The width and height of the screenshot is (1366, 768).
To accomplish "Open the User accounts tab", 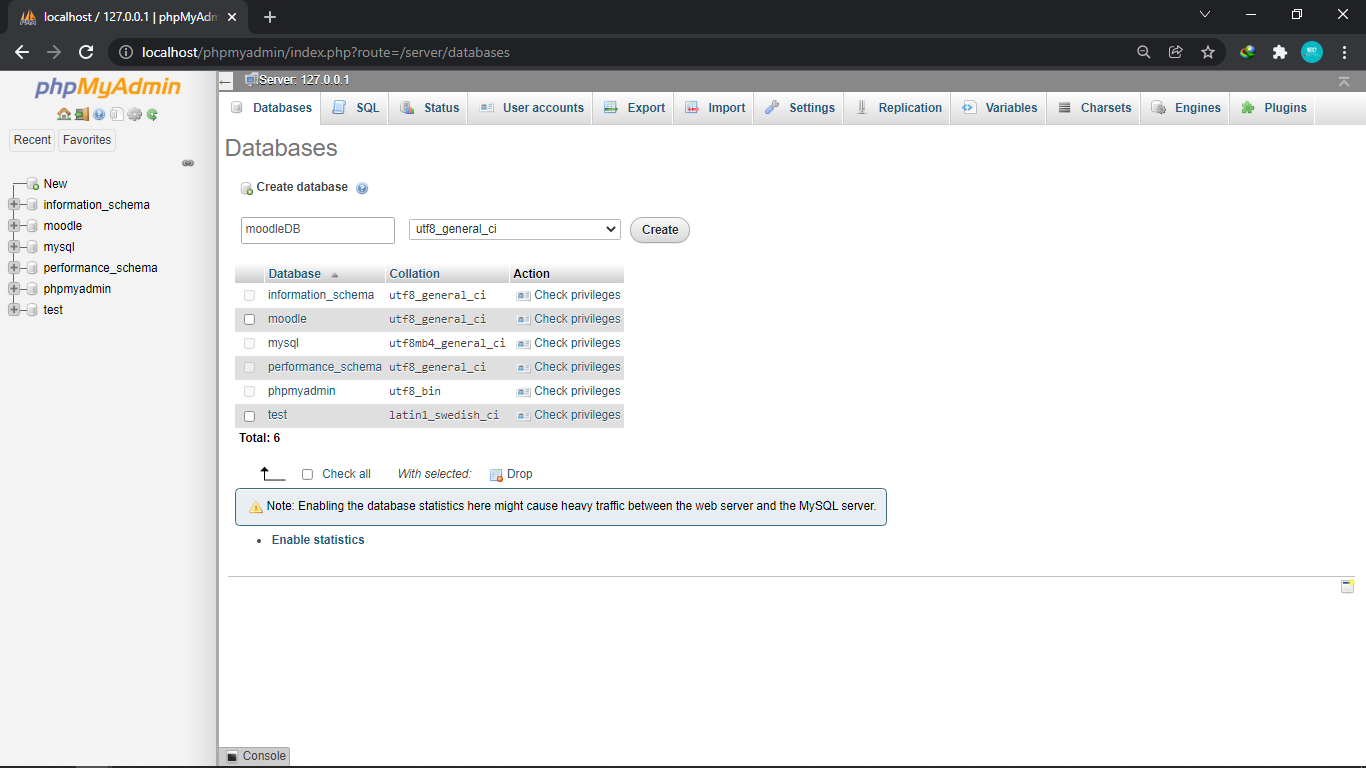I will [531, 108].
